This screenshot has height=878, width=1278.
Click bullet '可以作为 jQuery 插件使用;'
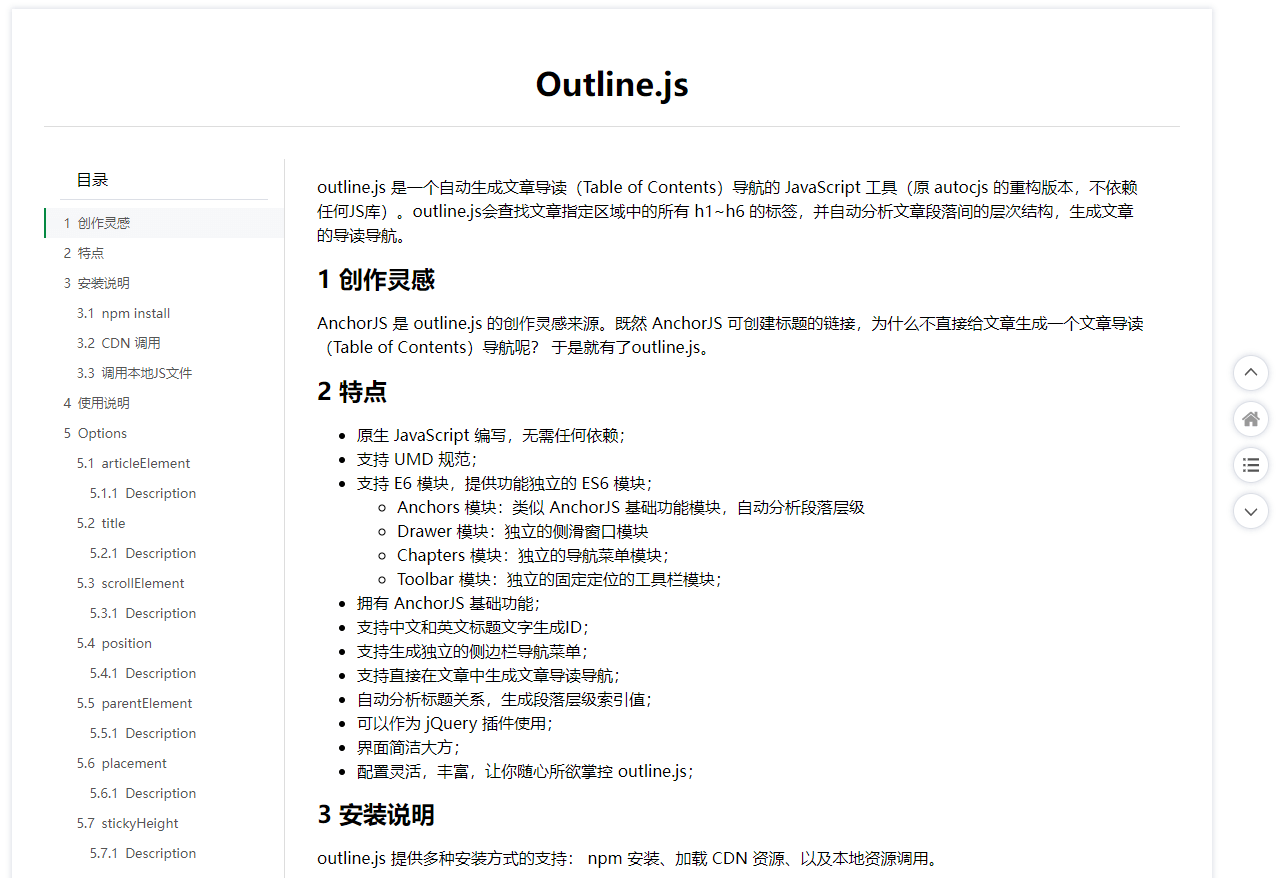pyautogui.click(x=455, y=723)
